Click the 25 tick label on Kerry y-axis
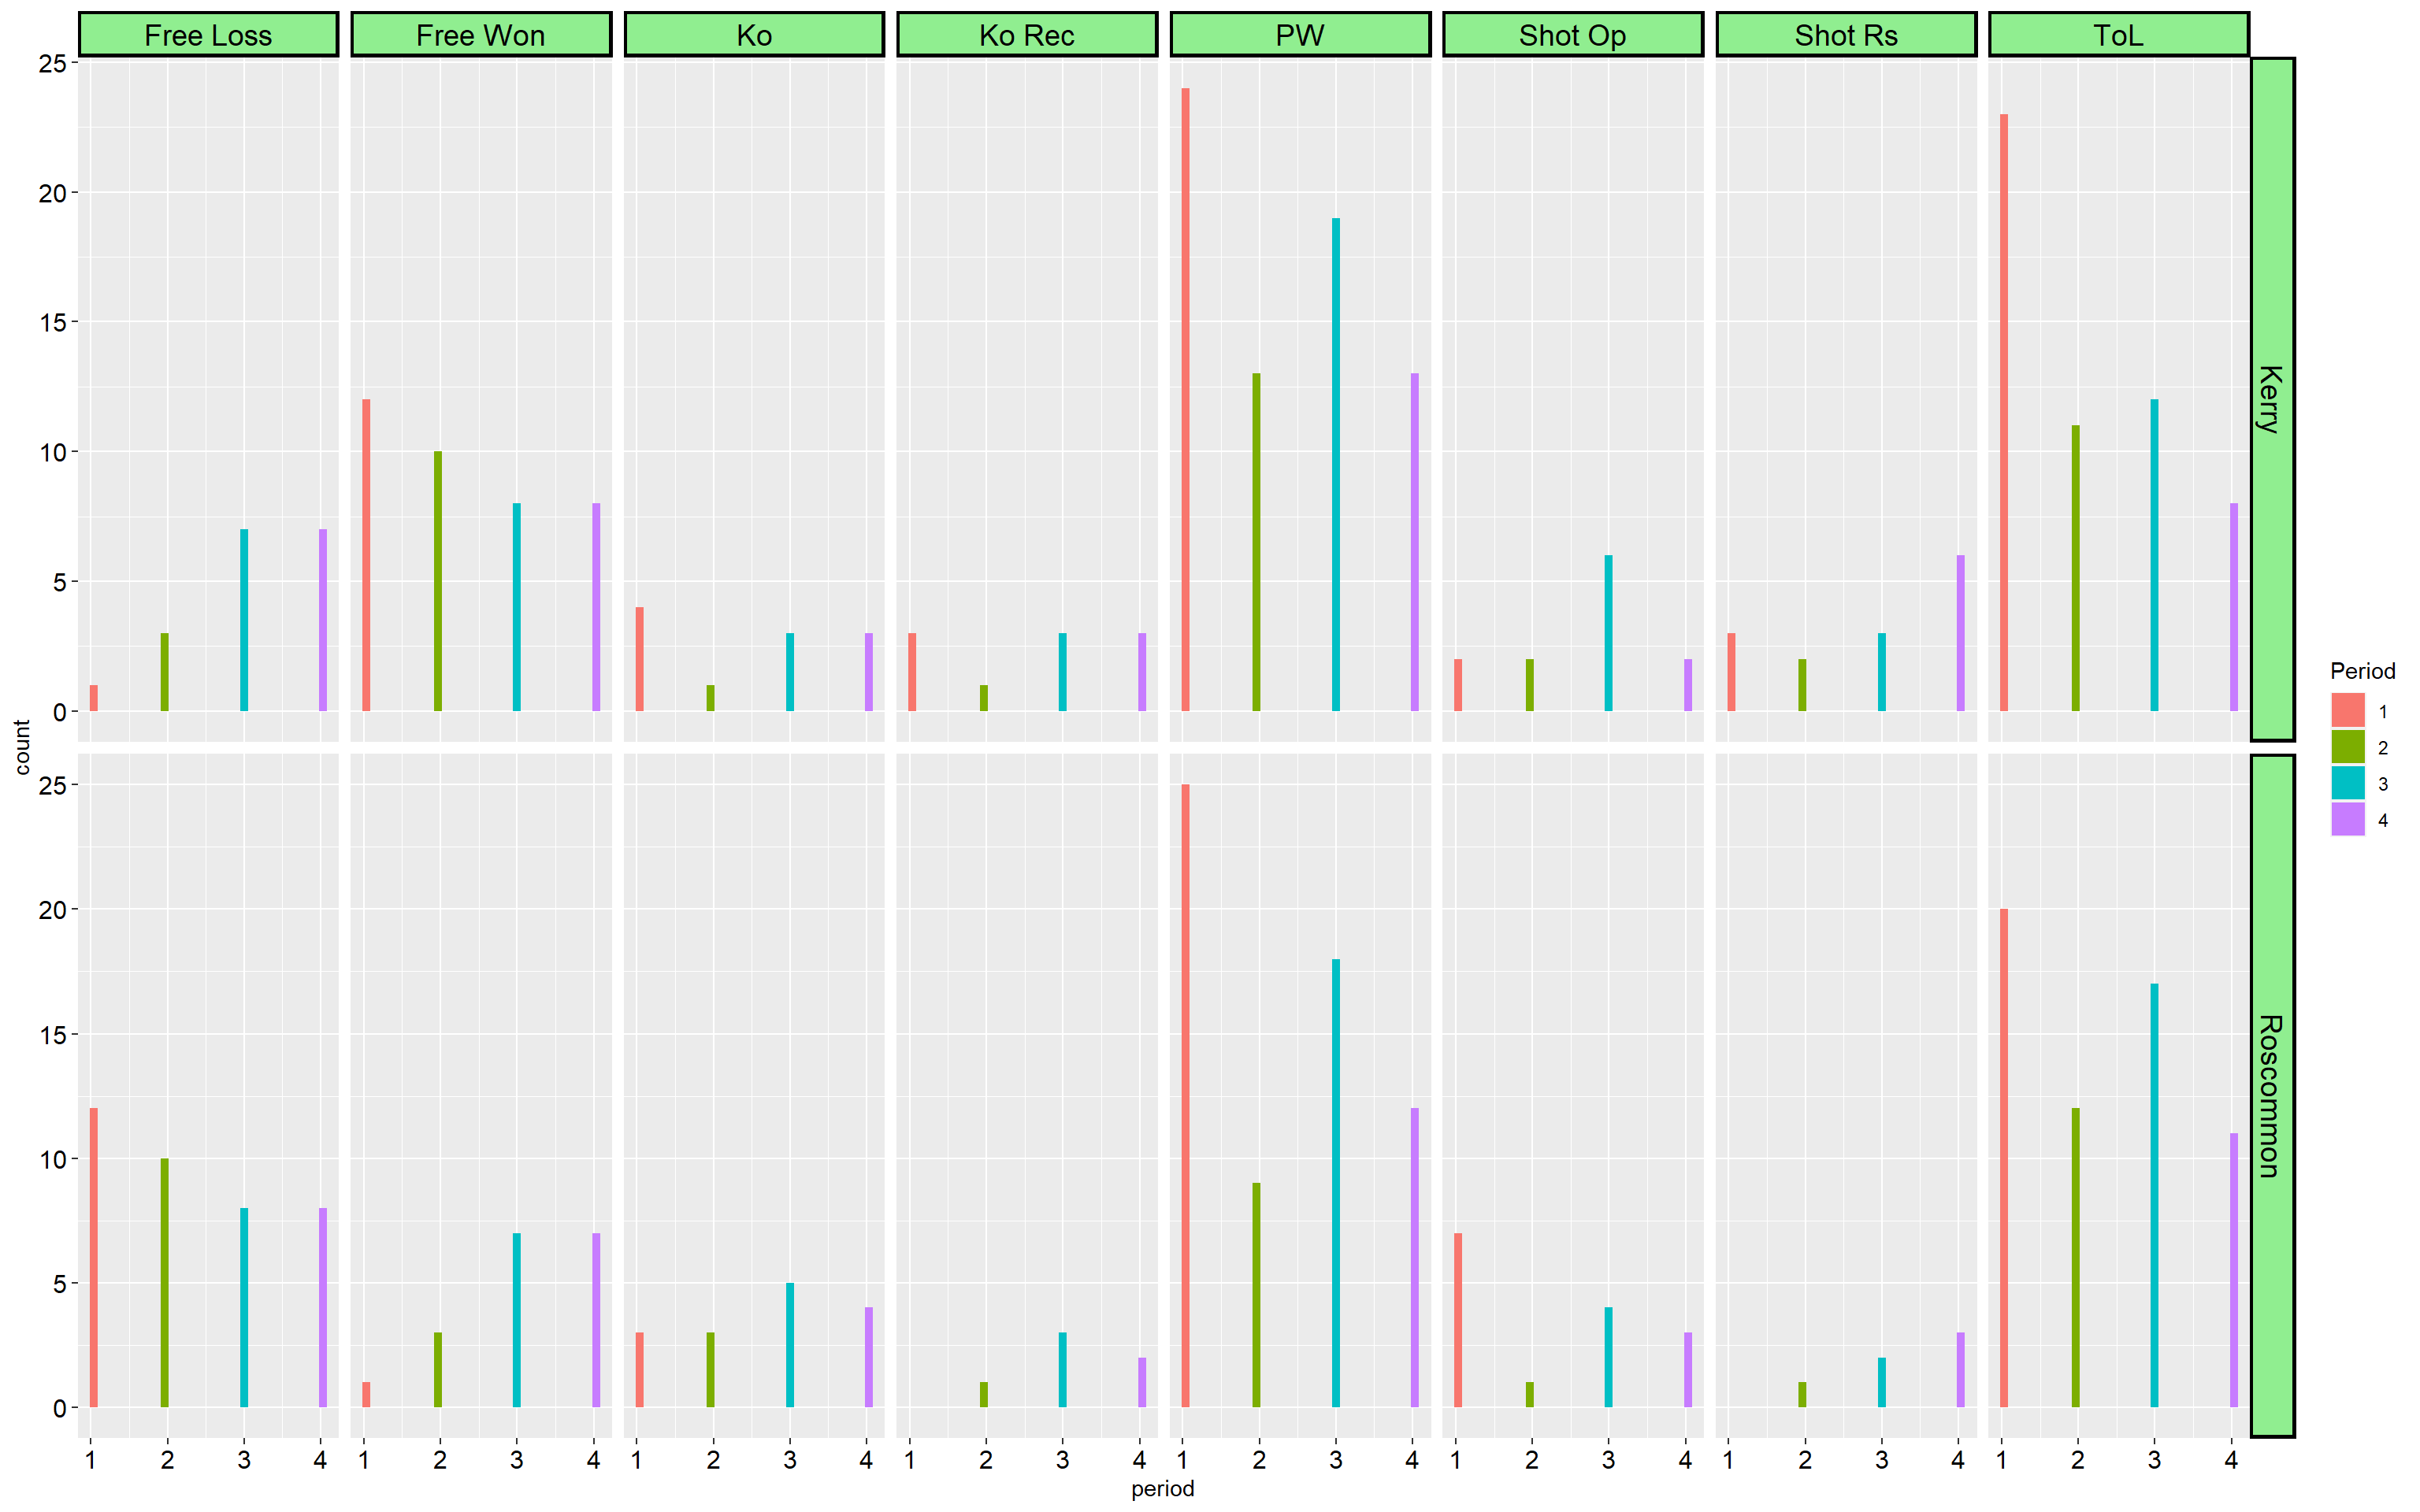This screenshot has width=2420, height=1512. [52, 64]
